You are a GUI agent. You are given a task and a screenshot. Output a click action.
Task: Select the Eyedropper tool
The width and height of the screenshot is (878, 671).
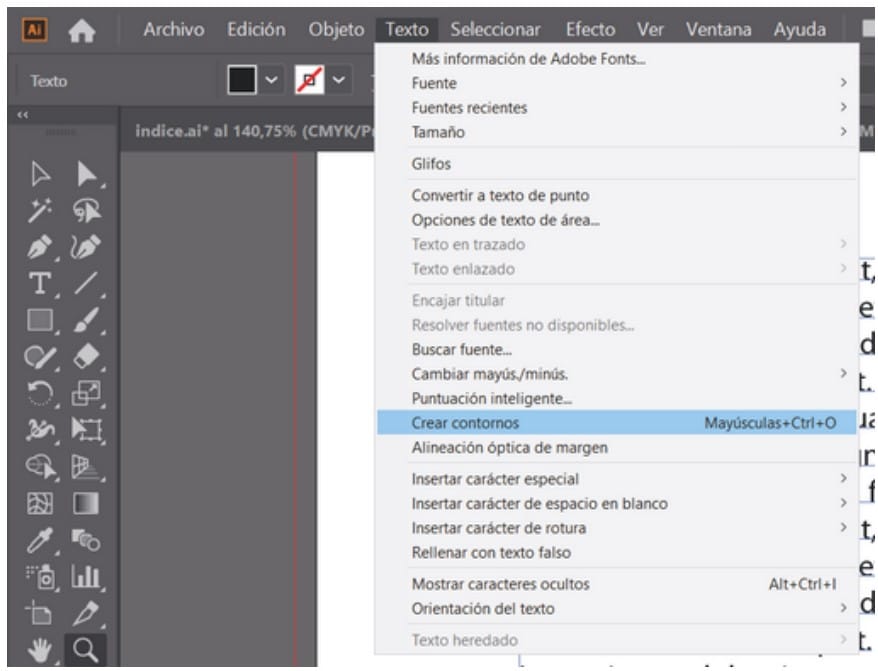[x=40, y=540]
